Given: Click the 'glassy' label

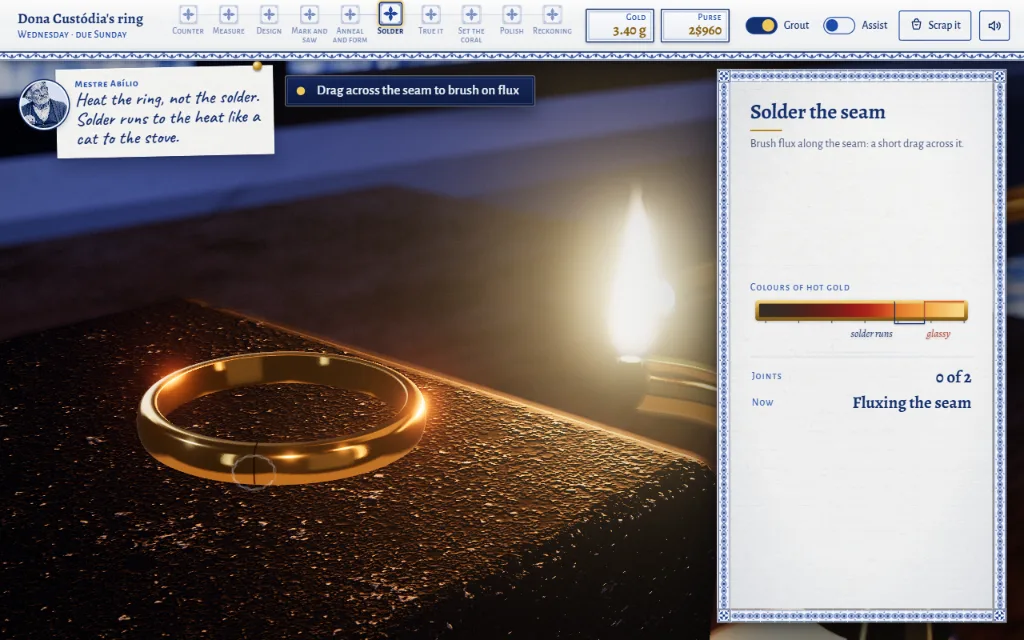Looking at the screenshot, I should pyautogui.click(x=938, y=334).
